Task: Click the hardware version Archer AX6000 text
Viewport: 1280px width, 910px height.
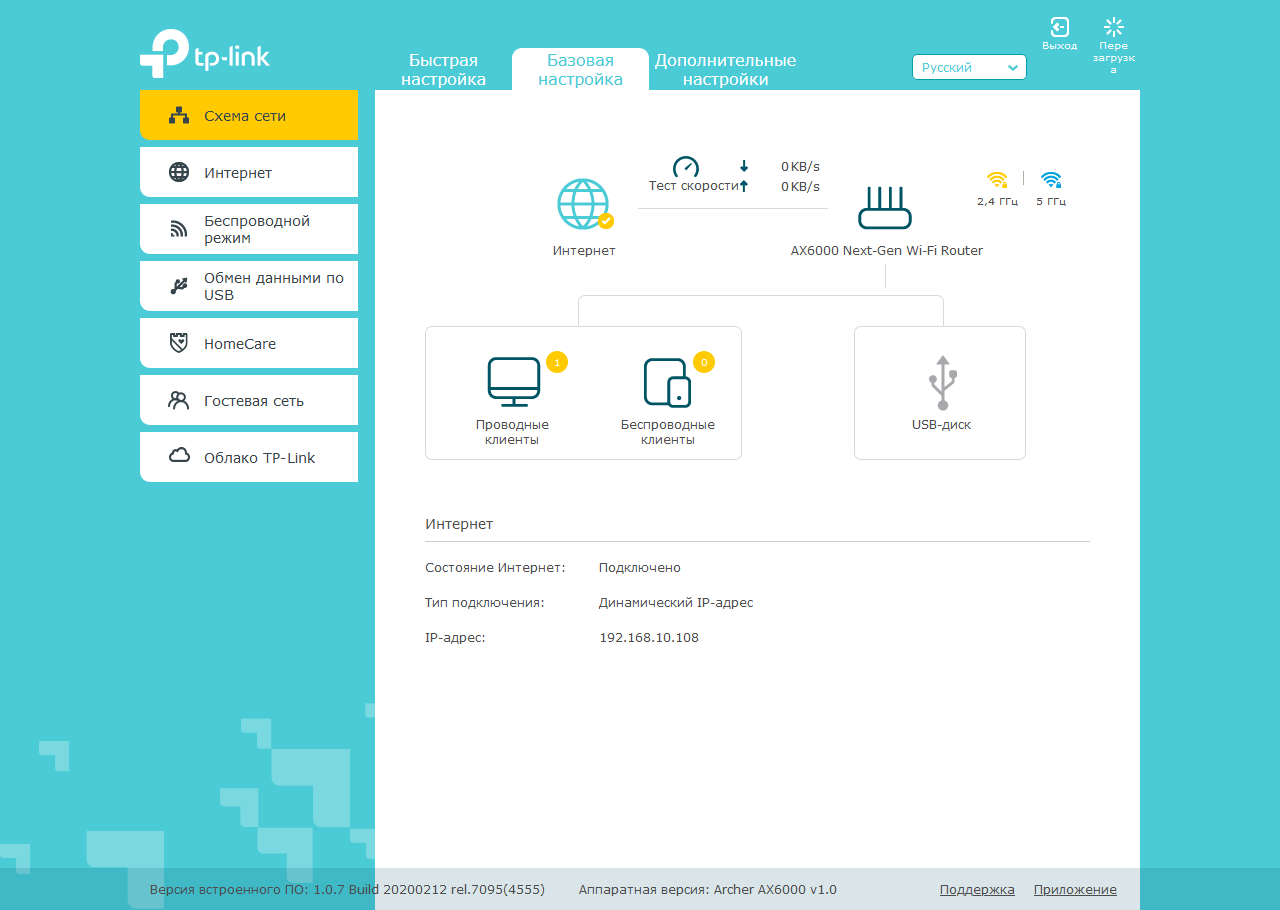Action: pos(708,889)
